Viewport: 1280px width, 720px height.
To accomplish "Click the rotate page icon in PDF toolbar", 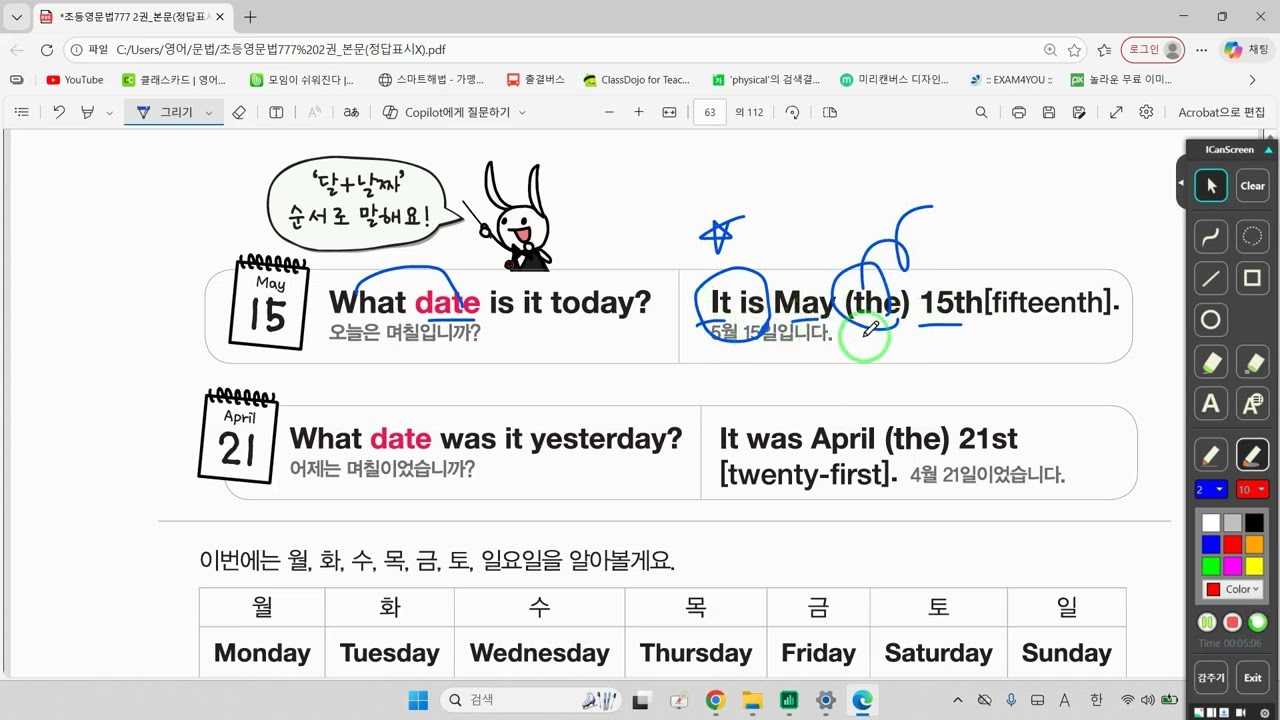I will point(793,113).
